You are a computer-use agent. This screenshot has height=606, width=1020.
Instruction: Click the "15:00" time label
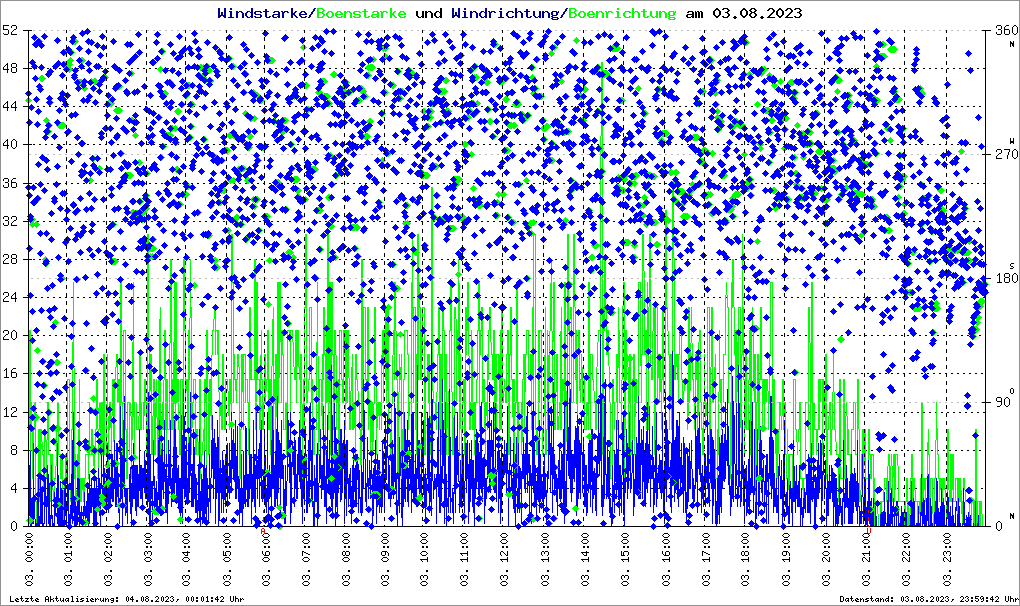624,549
